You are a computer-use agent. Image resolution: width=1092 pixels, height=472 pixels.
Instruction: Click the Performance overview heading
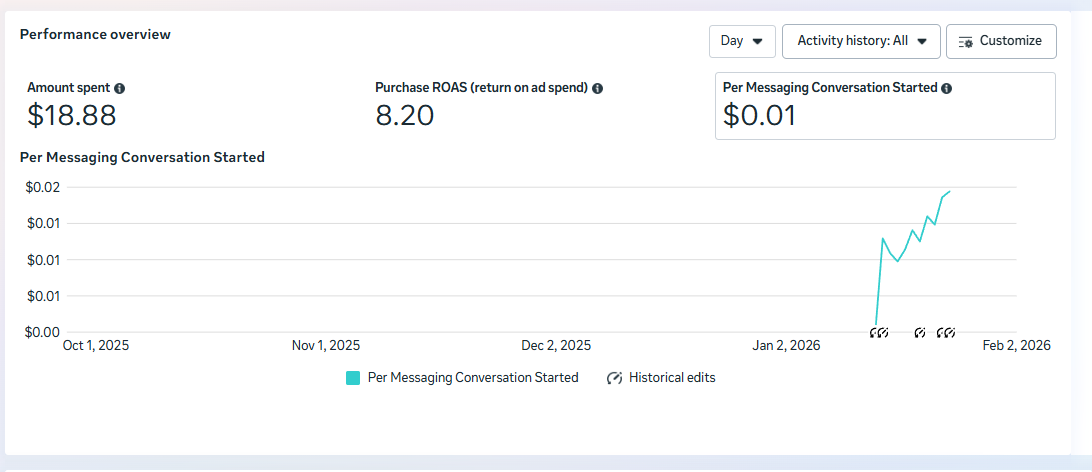[95, 34]
